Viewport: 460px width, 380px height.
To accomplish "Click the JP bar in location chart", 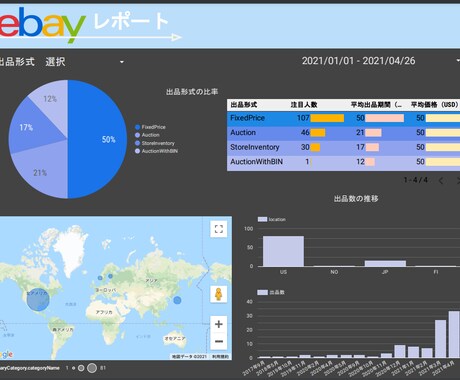I will [x=385, y=263].
